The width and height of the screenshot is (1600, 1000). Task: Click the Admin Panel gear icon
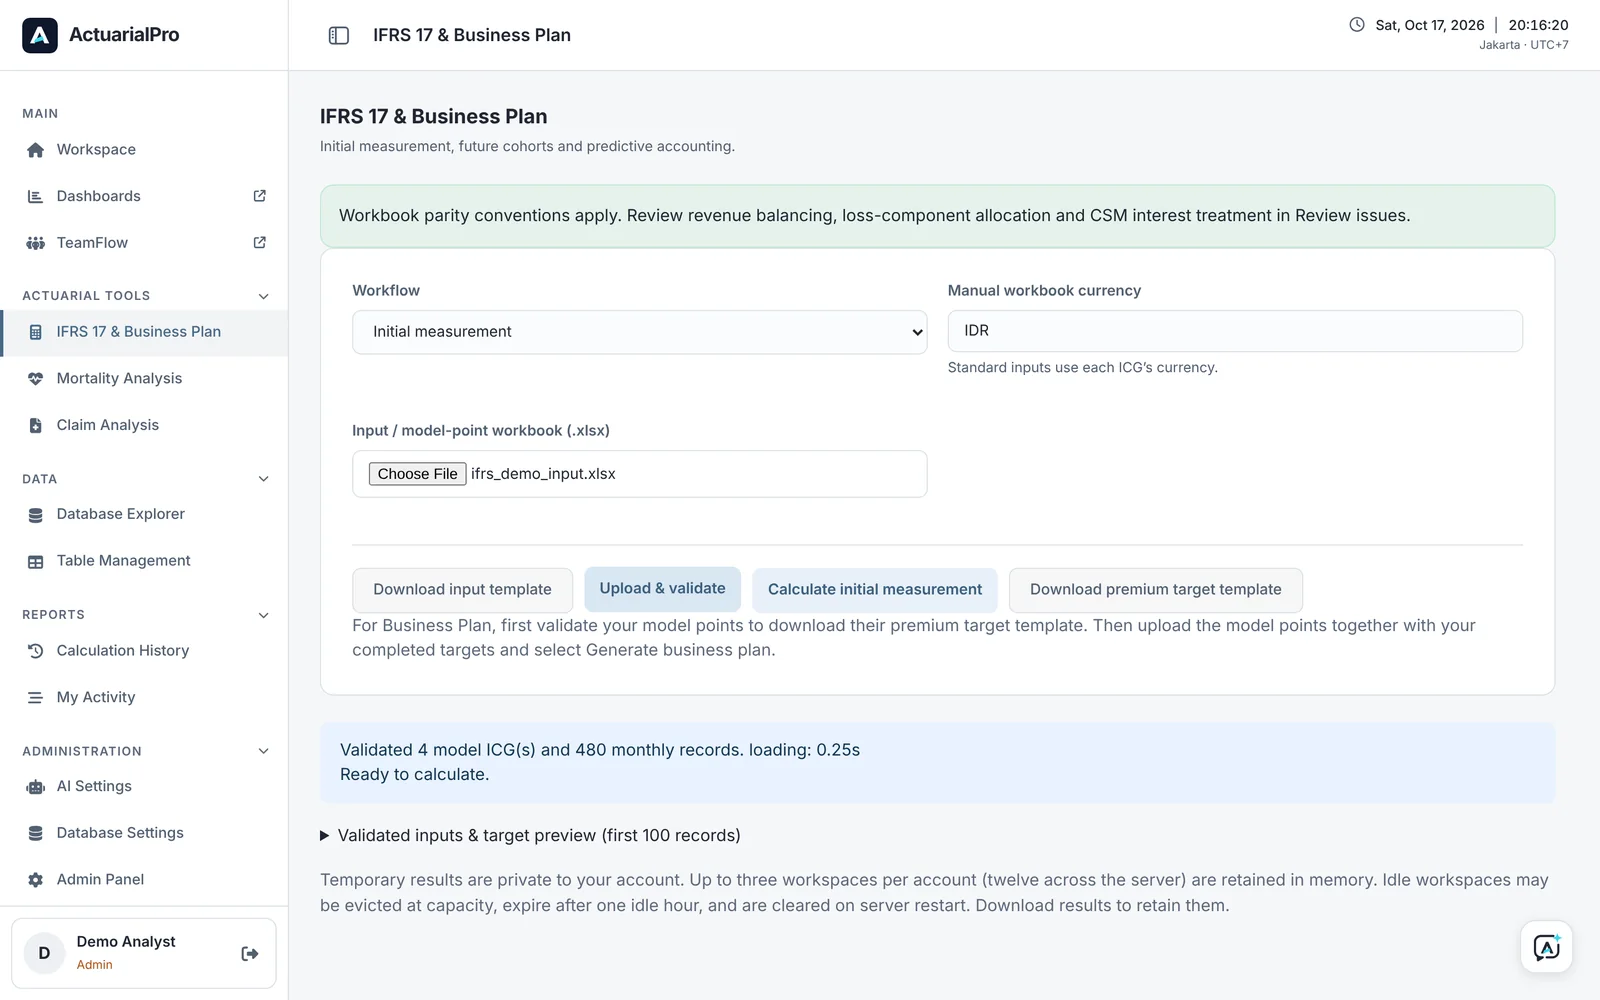coord(36,880)
